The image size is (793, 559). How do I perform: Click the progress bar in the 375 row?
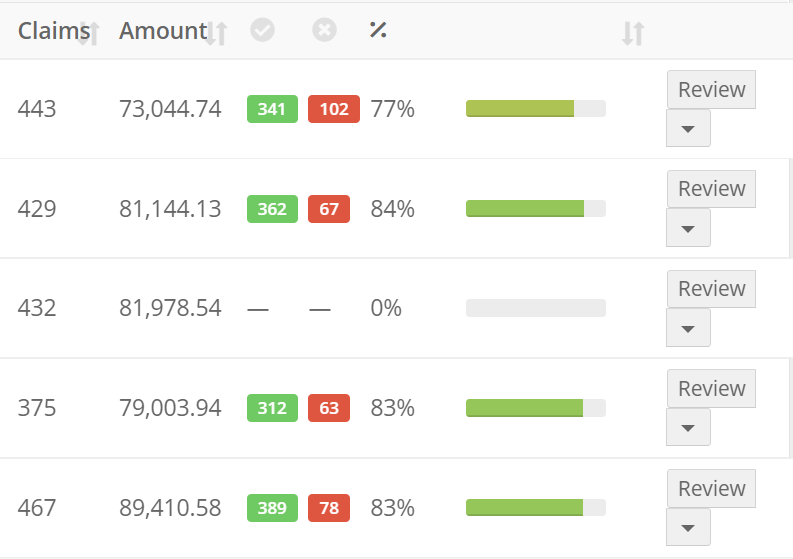tap(536, 408)
